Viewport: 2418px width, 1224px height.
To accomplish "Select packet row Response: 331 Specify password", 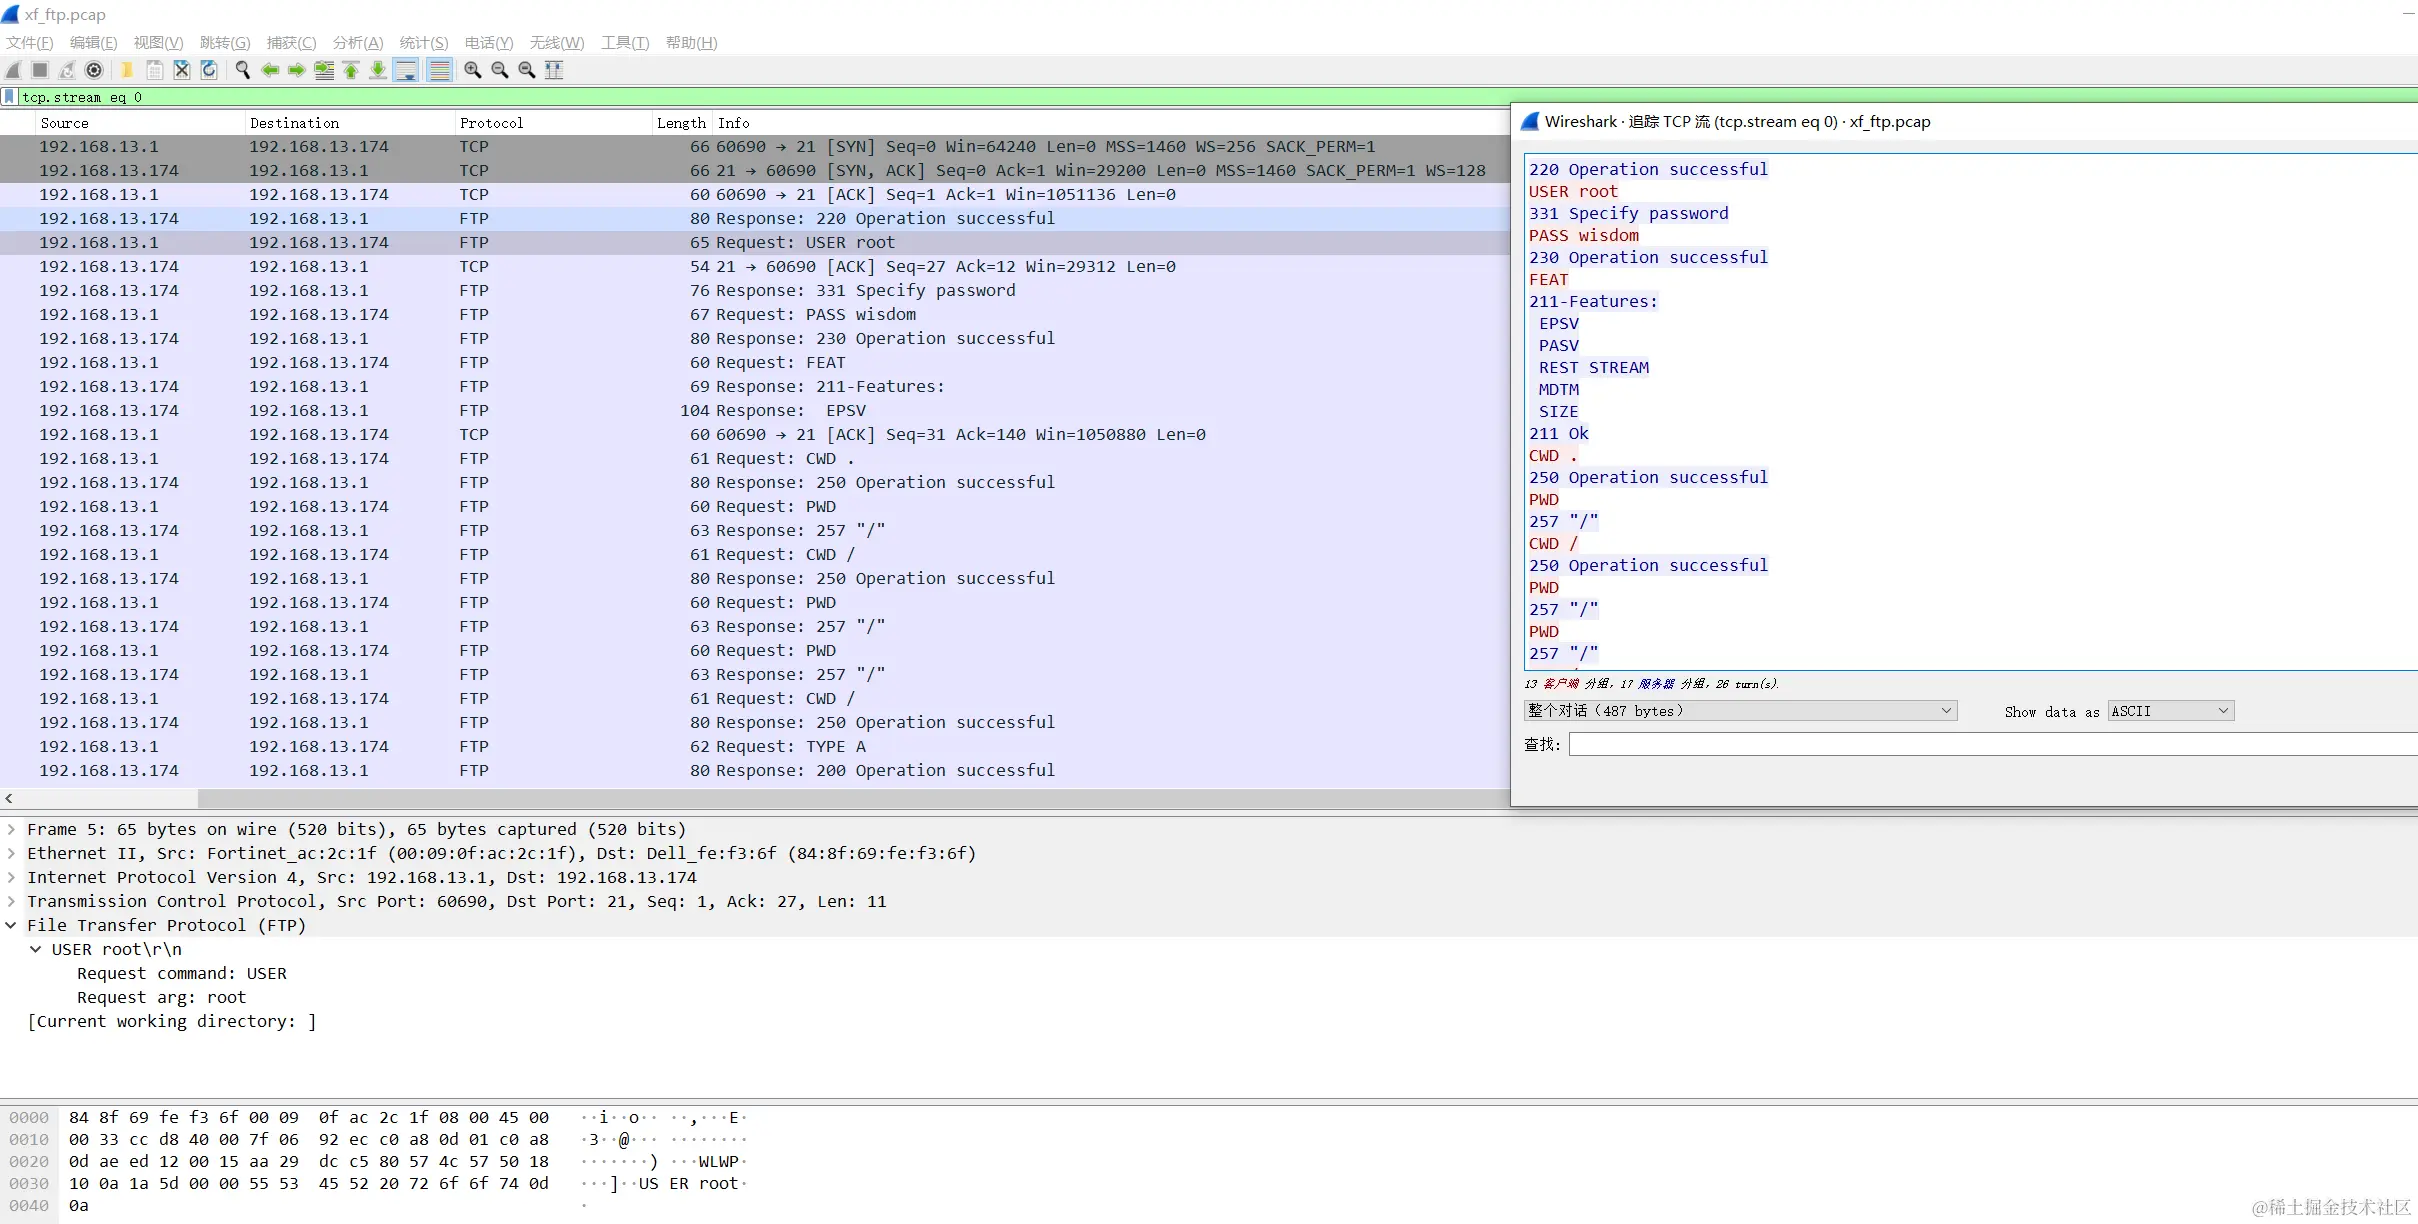I will tap(755, 290).
